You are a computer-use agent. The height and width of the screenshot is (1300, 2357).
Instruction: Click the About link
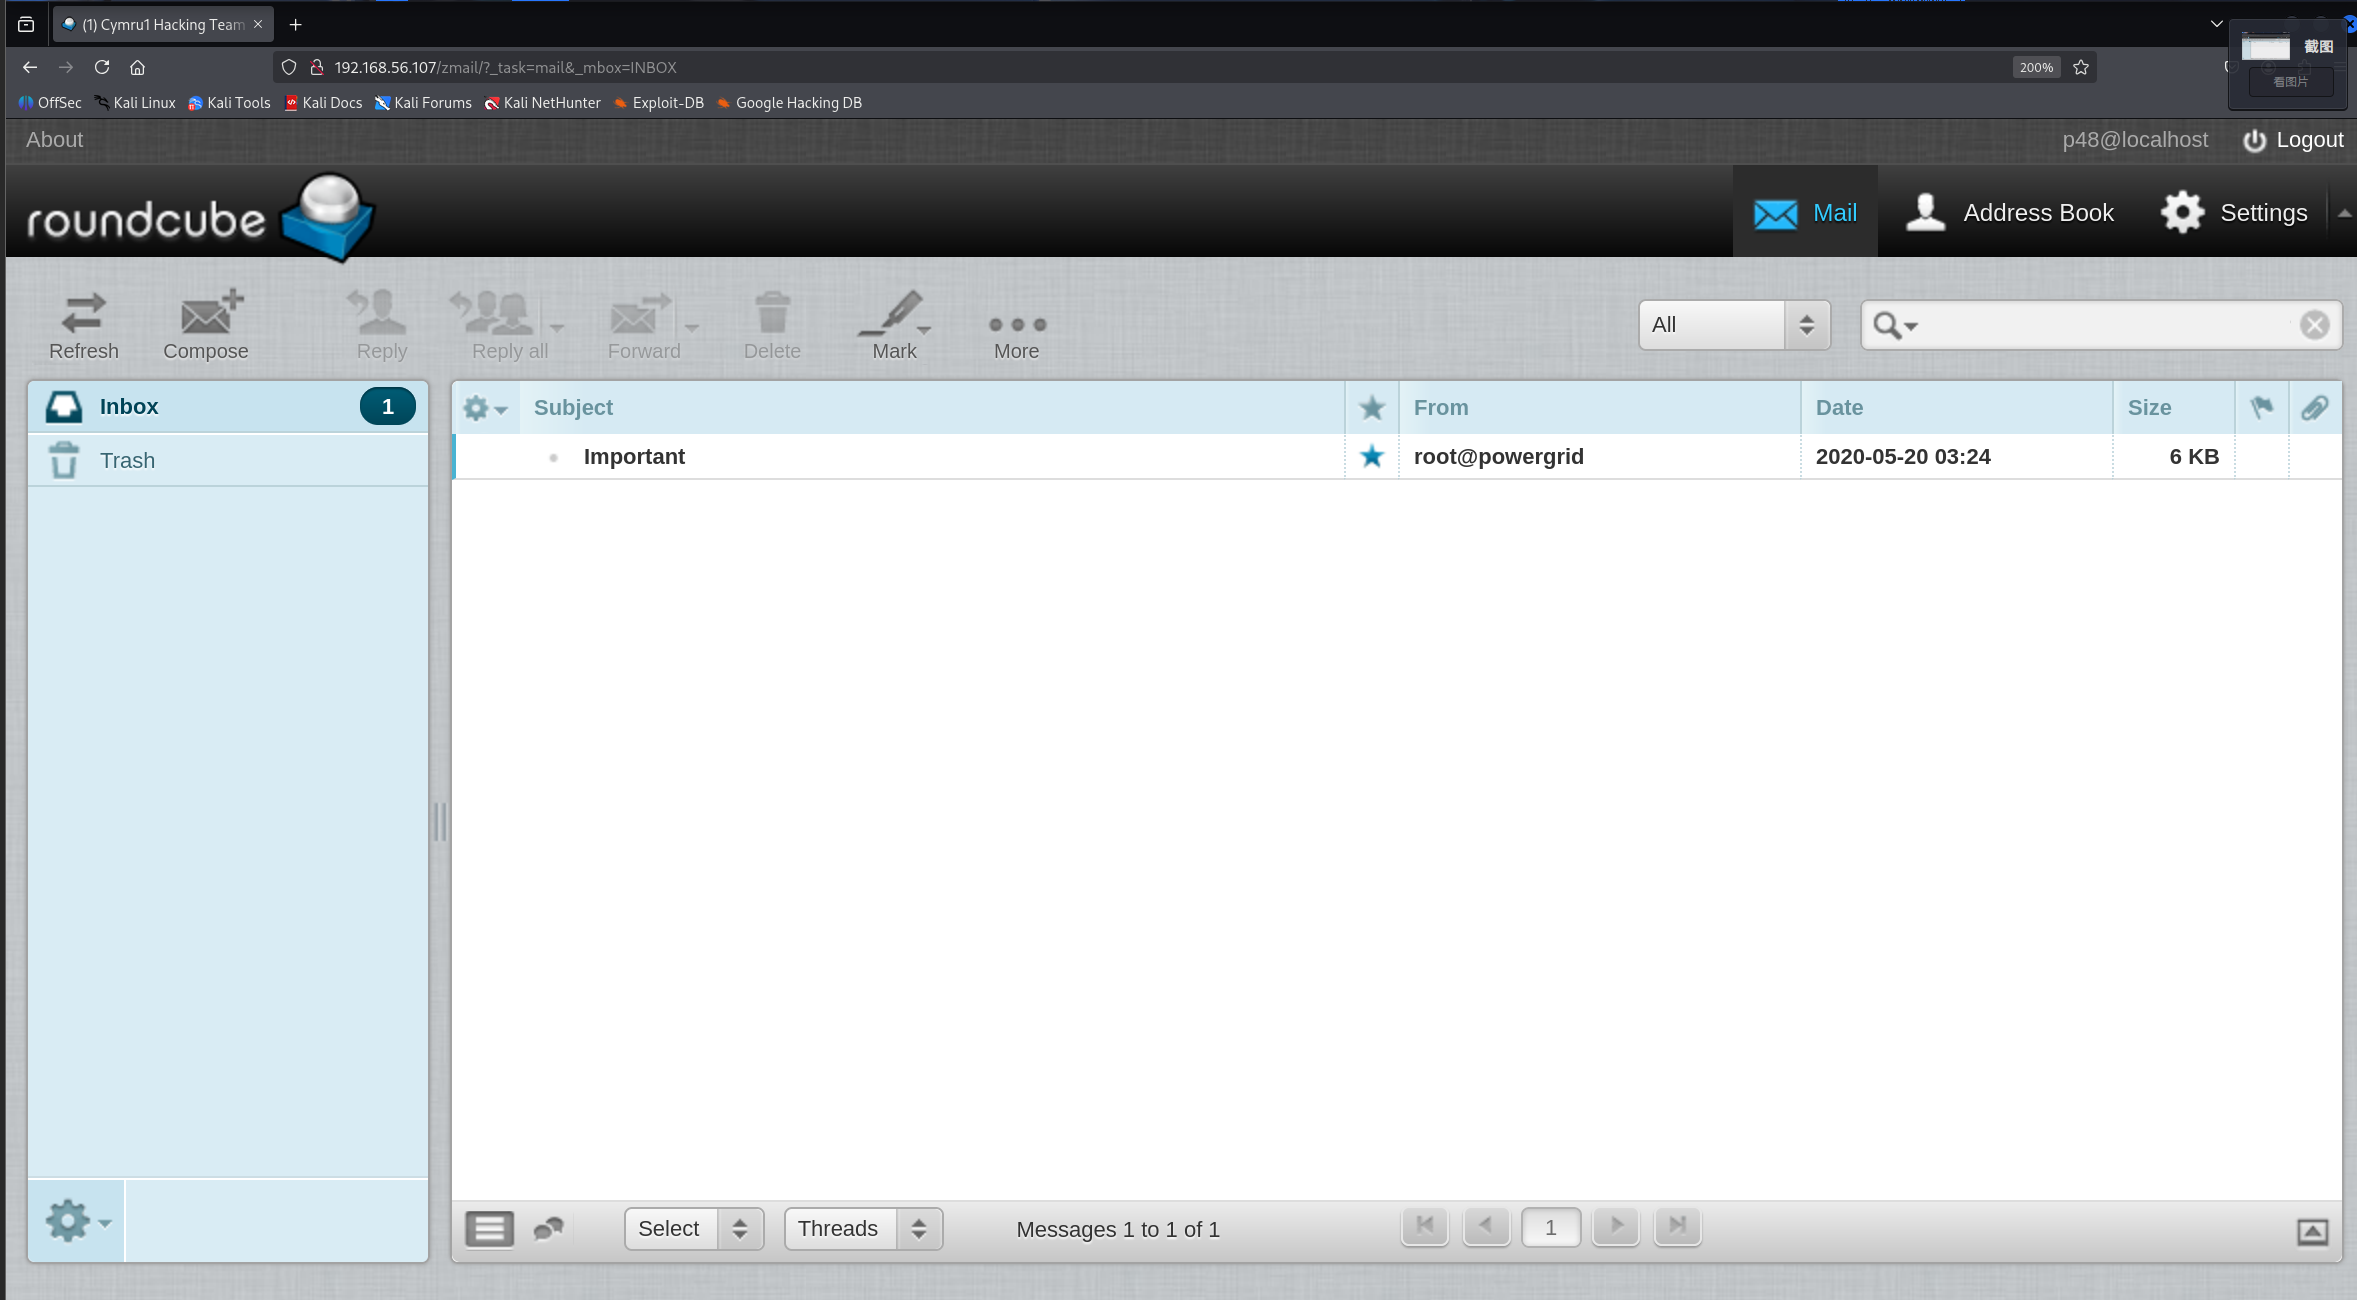(x=54, y=140)
